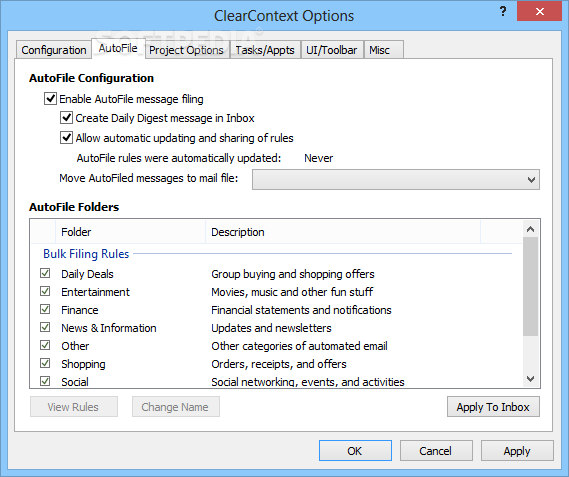Uncheck the Other folder checkbox
This screenshot has width=569, height=477.
(x=45, y=346)
